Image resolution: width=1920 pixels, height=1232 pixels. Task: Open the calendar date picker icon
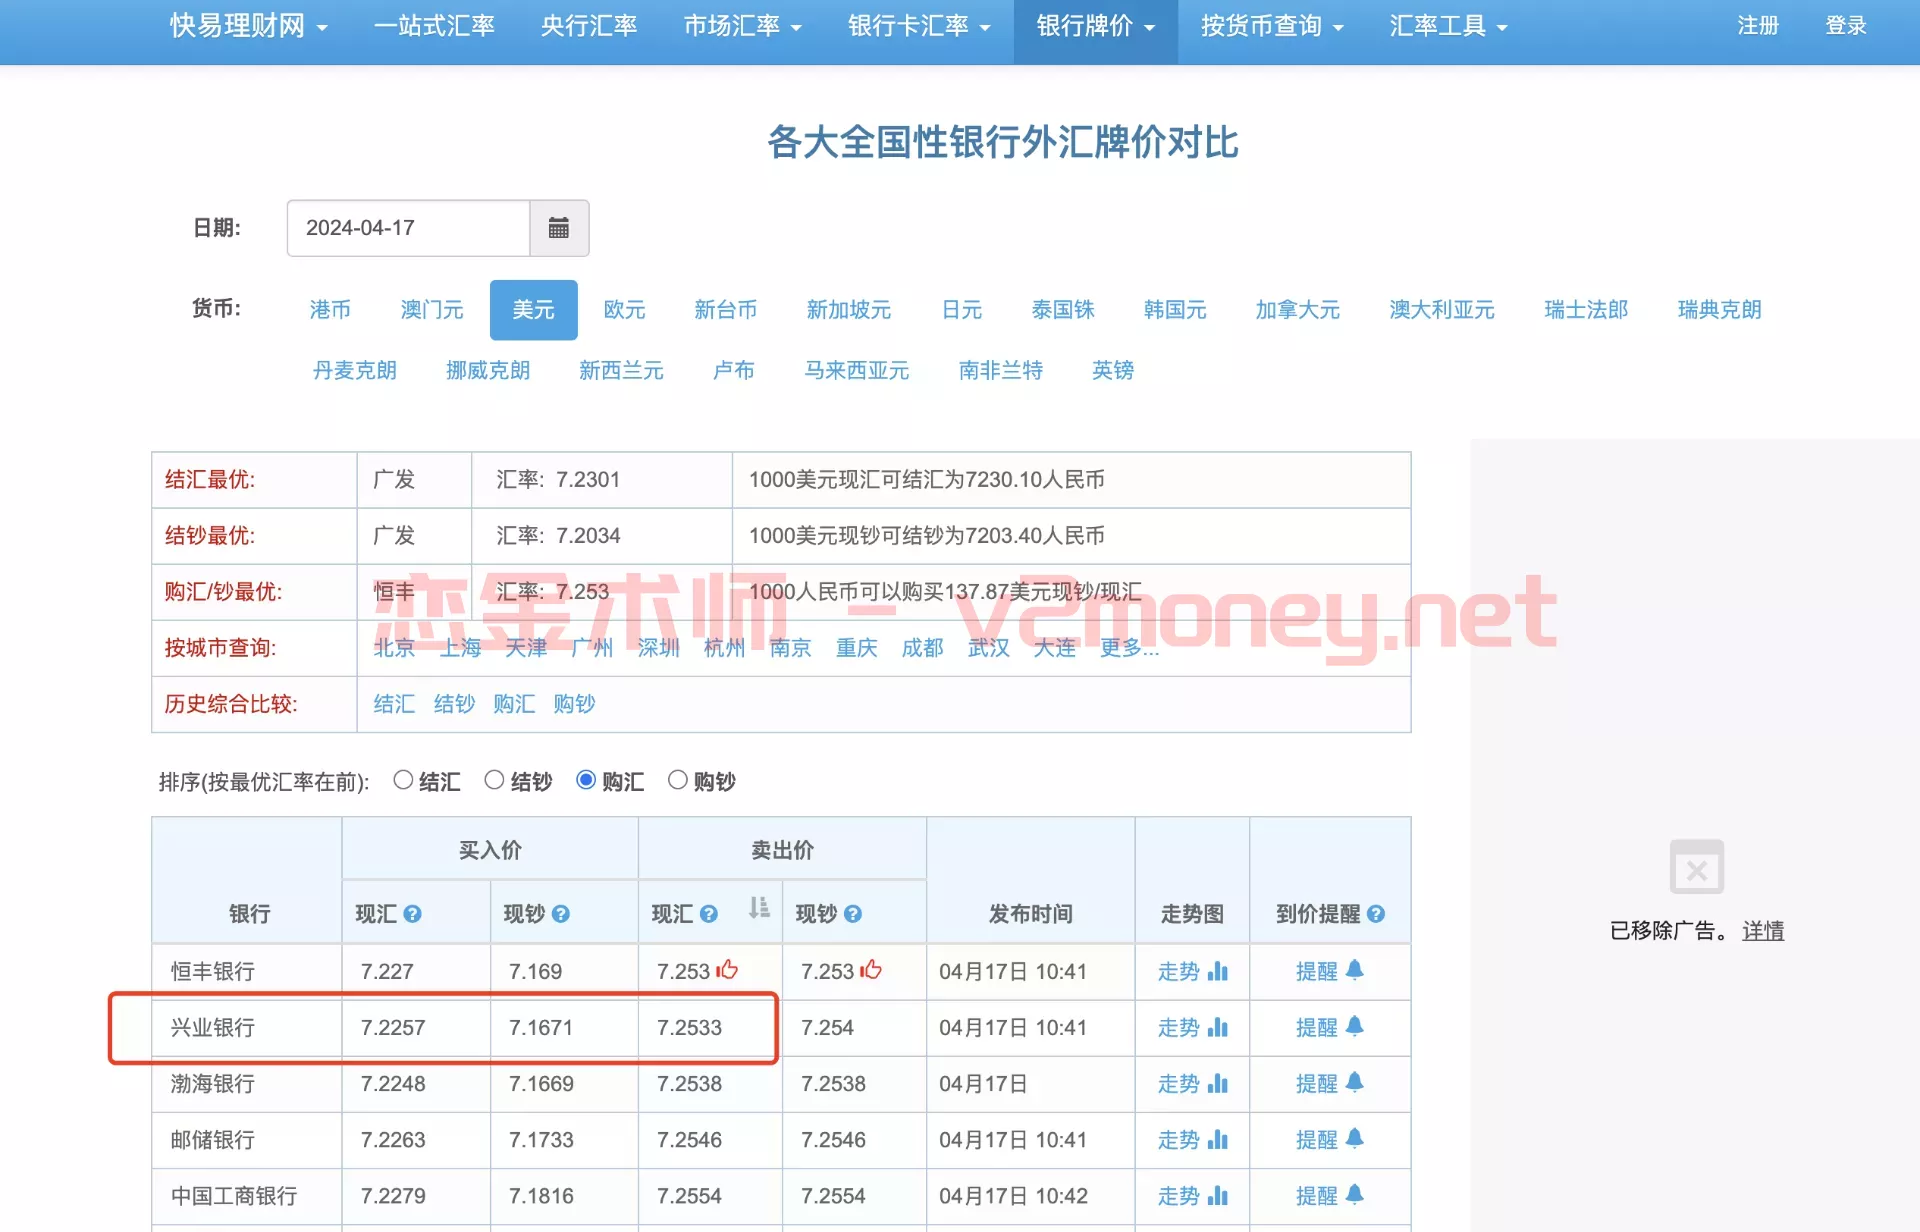pos(559,228)
